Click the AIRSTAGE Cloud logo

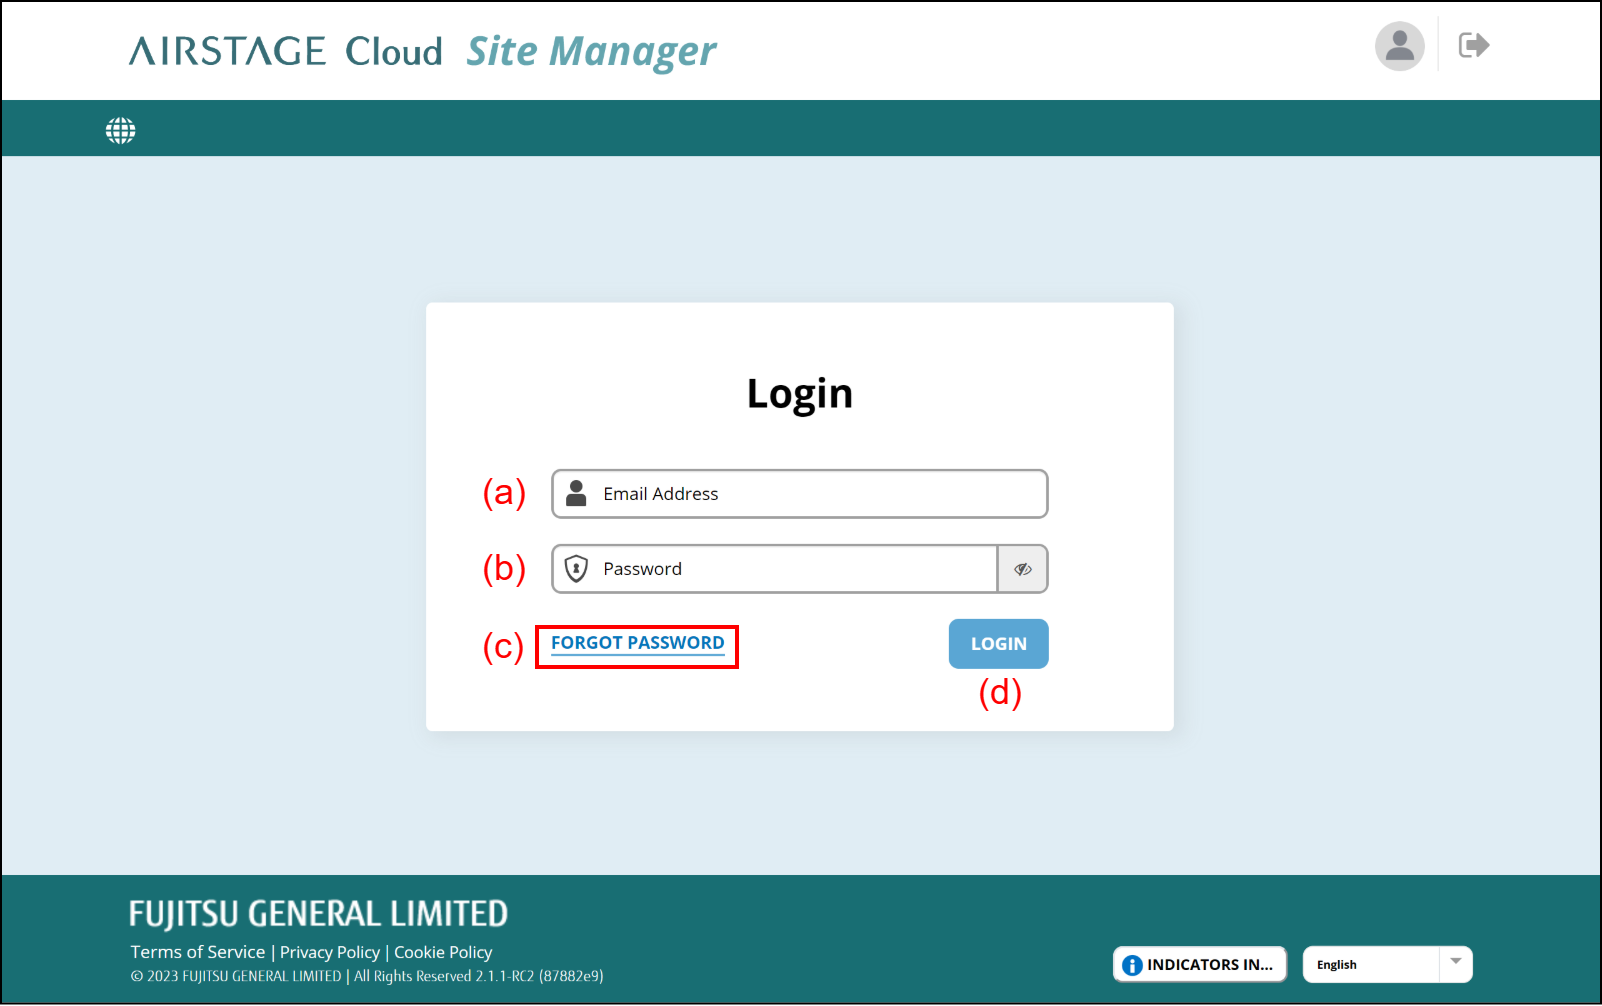pyautogui.click(x=285, y=51)
